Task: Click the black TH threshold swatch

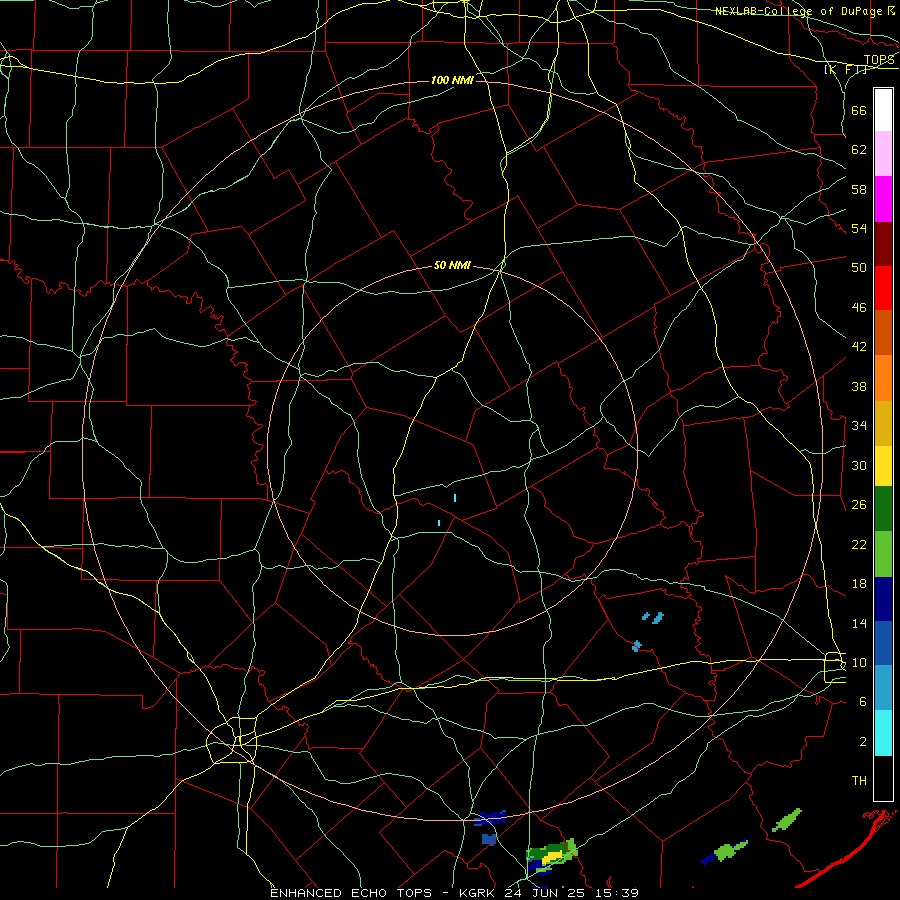Action: [x=883, y=778]
